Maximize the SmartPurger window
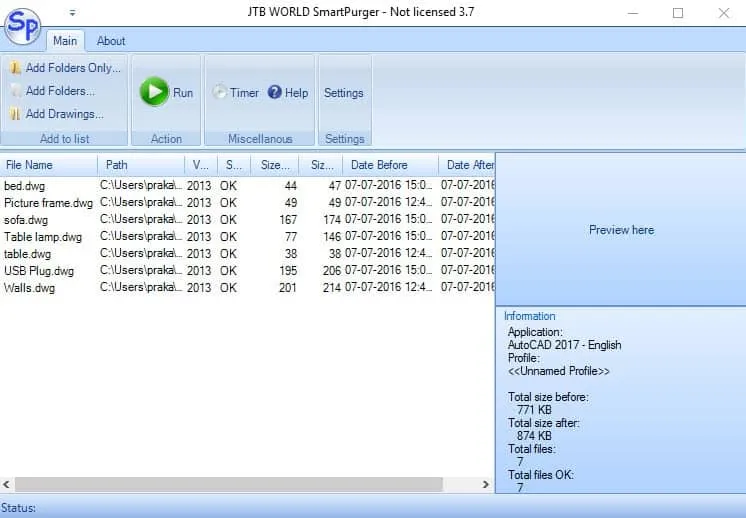This screenshot has width=746, height=518. pyautogui.click(x=678, y=13)
